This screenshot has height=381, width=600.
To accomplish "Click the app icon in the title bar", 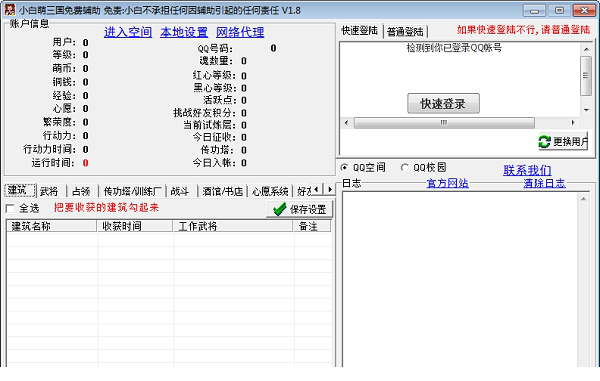I will pyautogui.click(x=10, y=10).
